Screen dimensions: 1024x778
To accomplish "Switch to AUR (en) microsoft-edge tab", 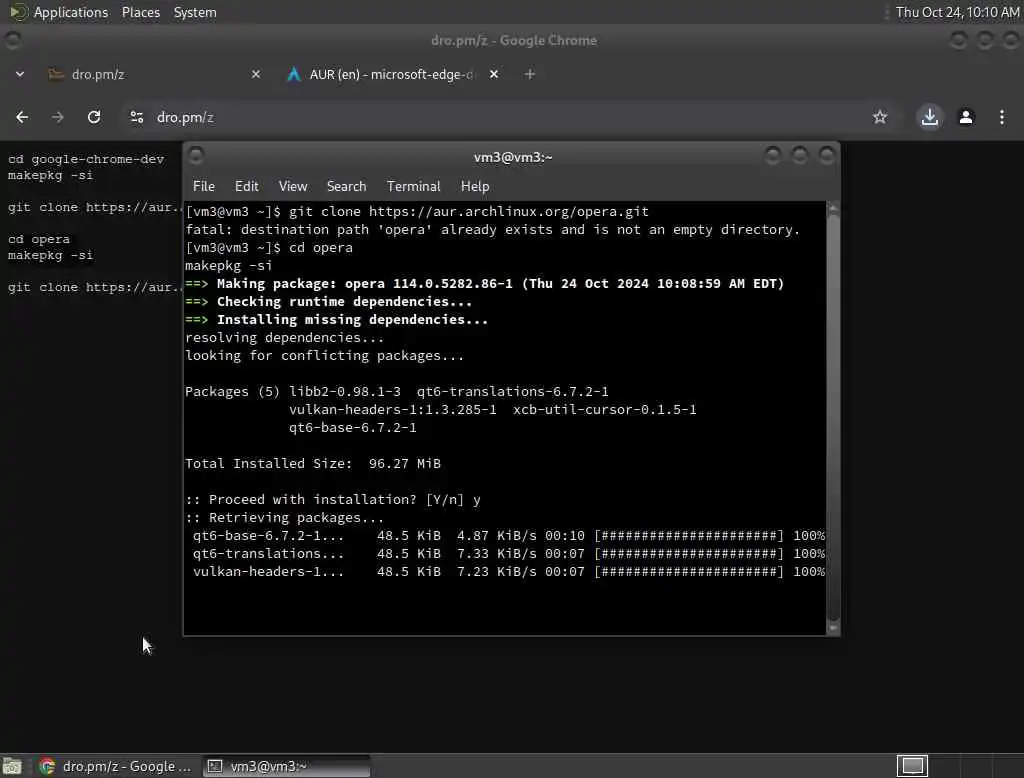I will tap(392, 74).
